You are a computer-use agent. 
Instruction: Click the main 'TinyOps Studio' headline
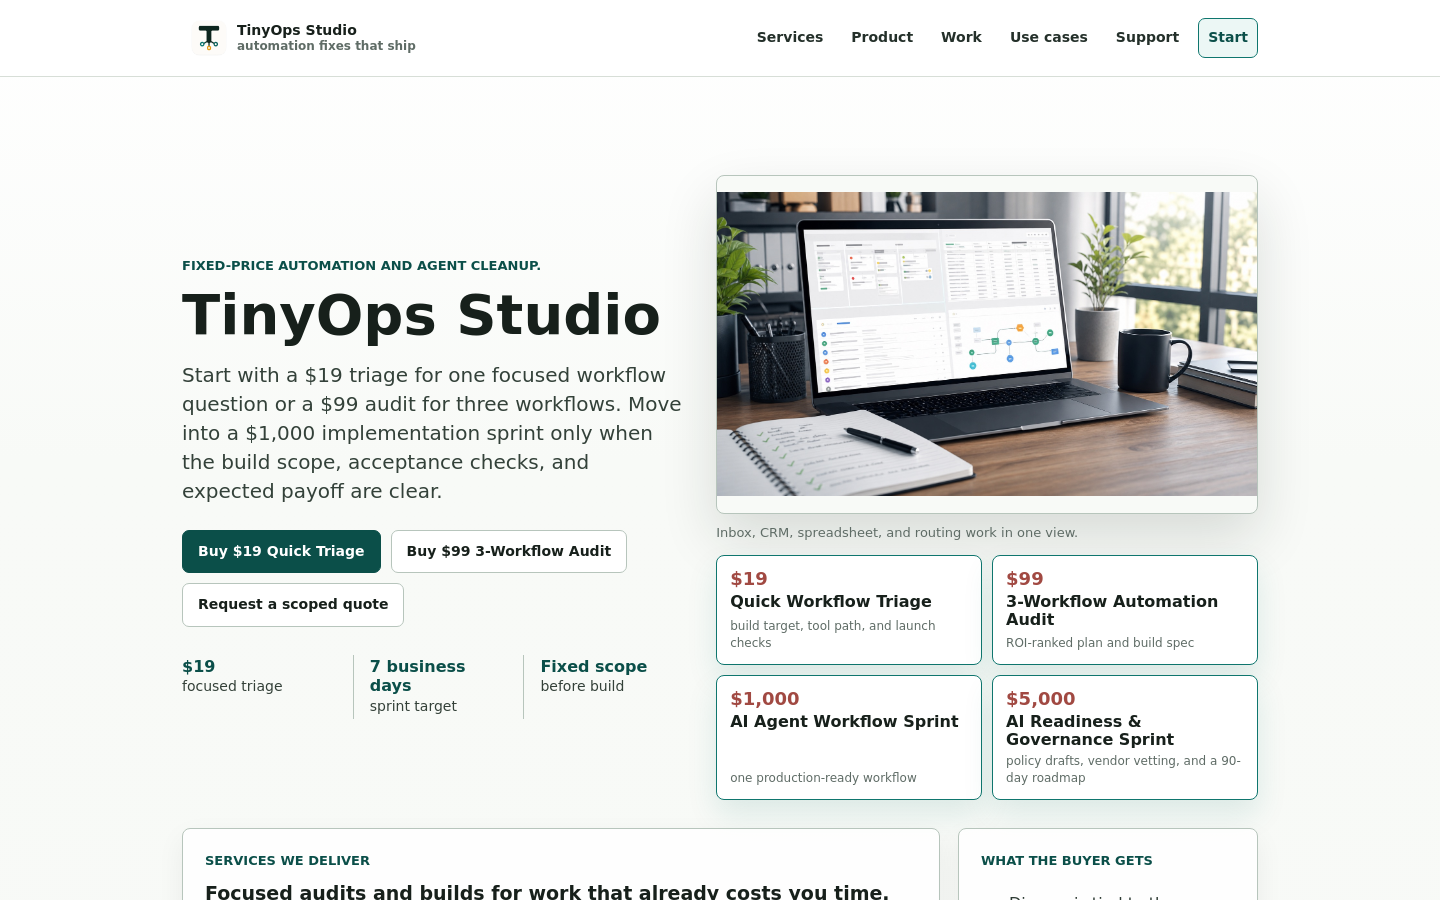tap(421, 315)
